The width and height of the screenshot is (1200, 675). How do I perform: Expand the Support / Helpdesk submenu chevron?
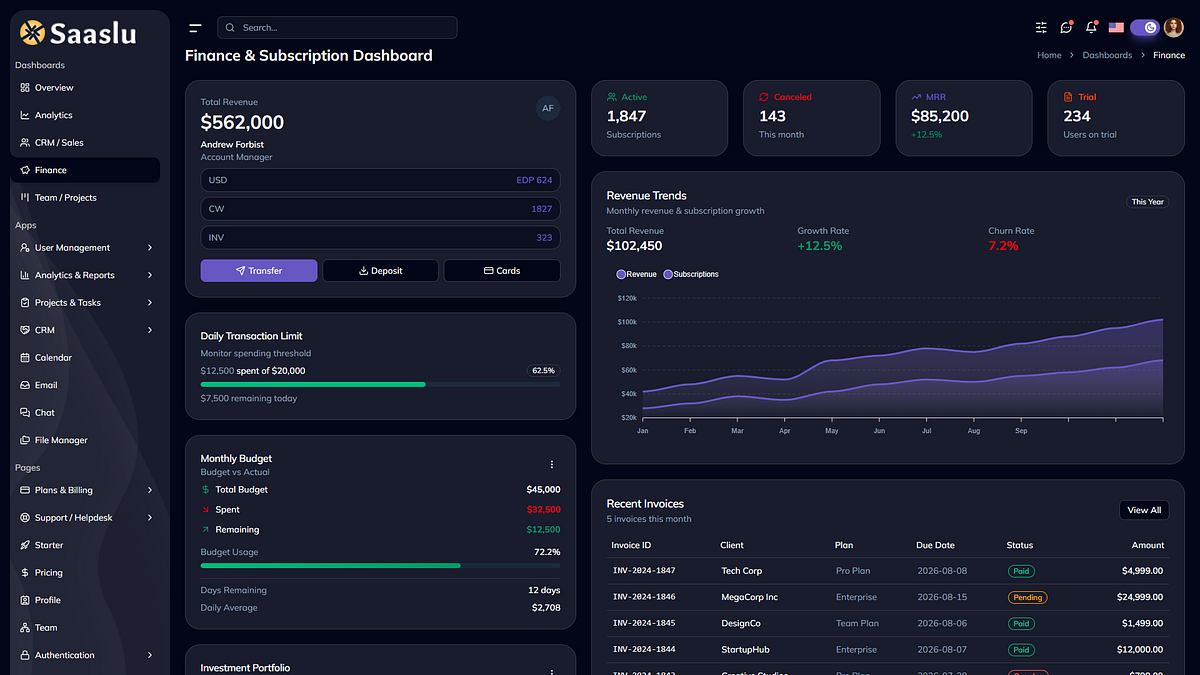[150, 518]
